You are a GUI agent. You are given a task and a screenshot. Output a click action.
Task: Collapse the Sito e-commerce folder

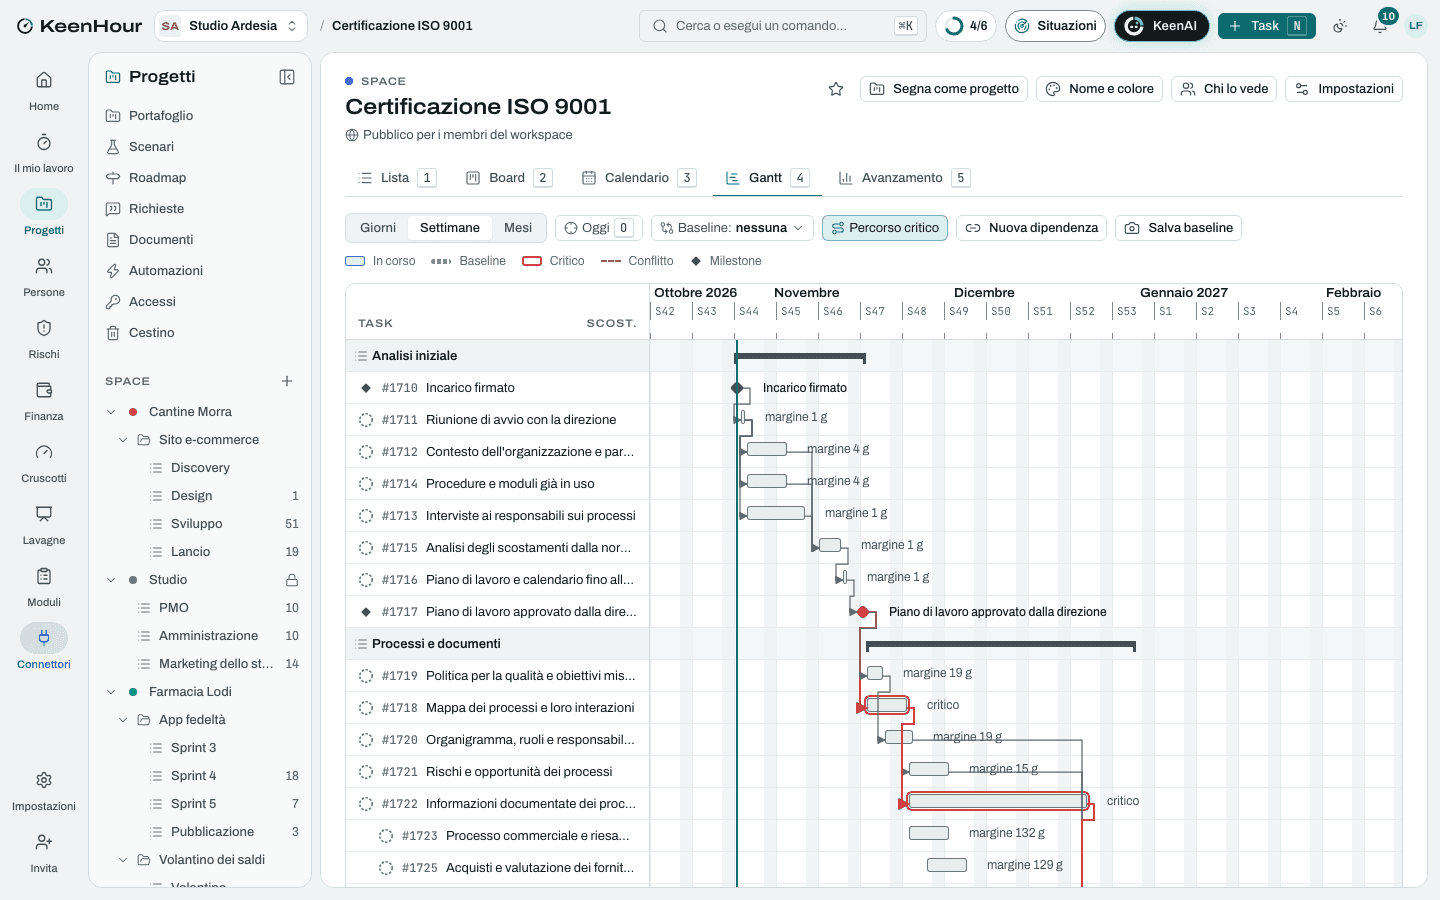123,440
